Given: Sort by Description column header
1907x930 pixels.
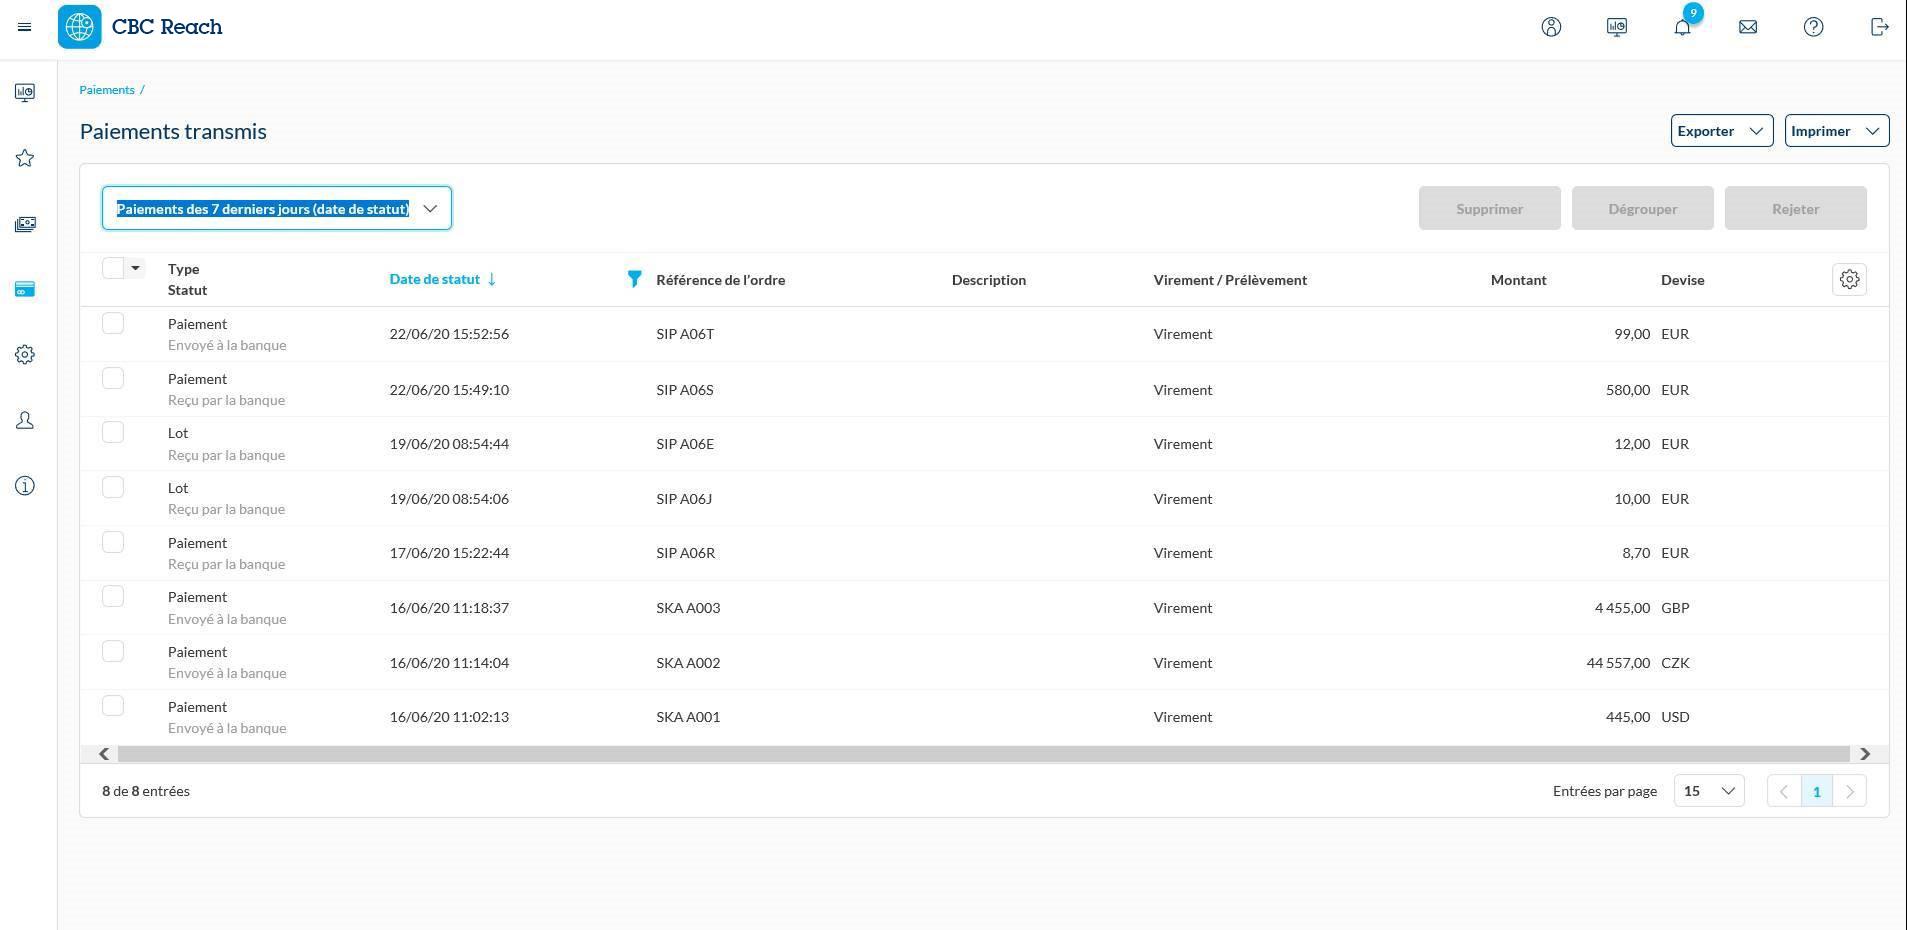Looking at the screenshot, I should 989,280.
